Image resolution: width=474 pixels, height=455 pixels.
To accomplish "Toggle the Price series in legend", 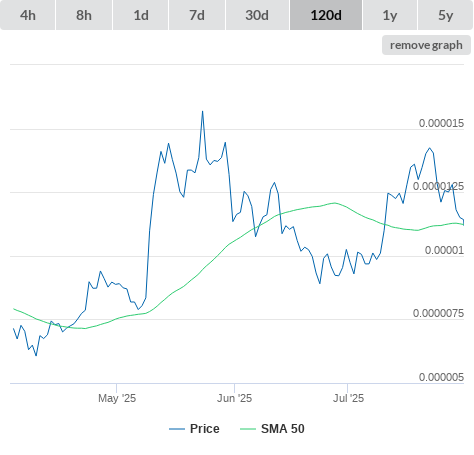I will (x=205, y=429).
